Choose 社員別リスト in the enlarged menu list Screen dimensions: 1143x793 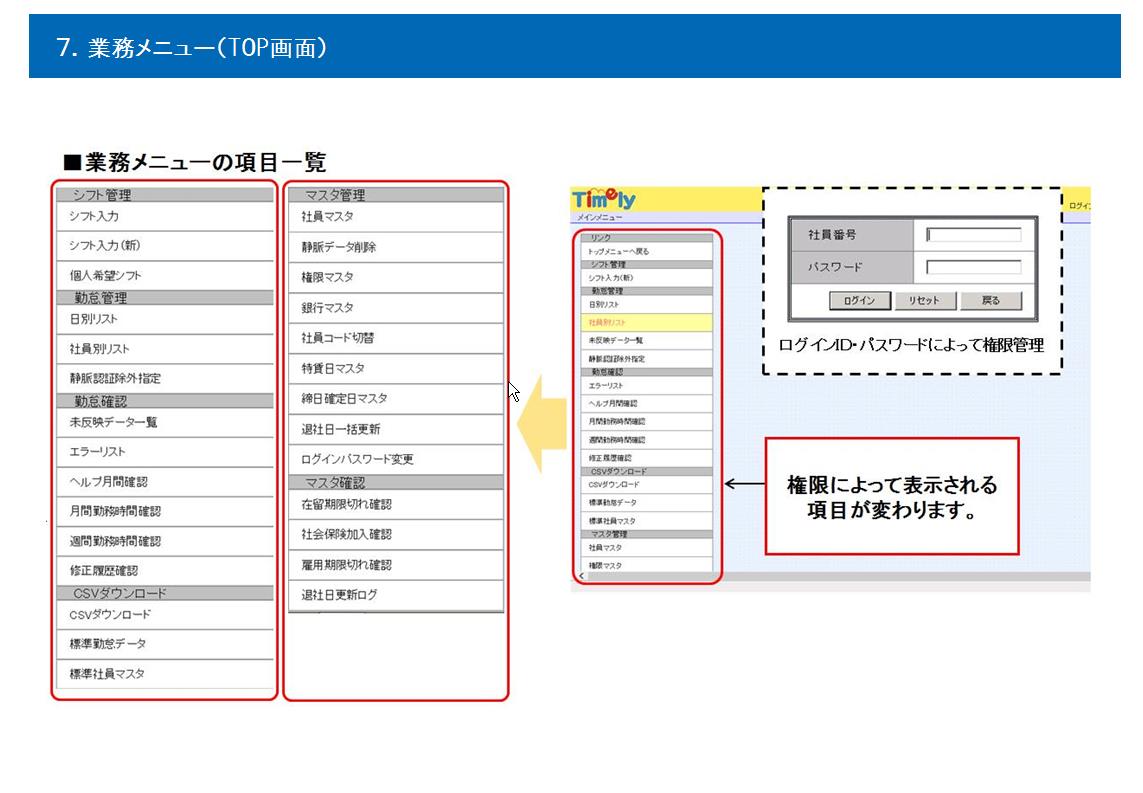[165, 349]
